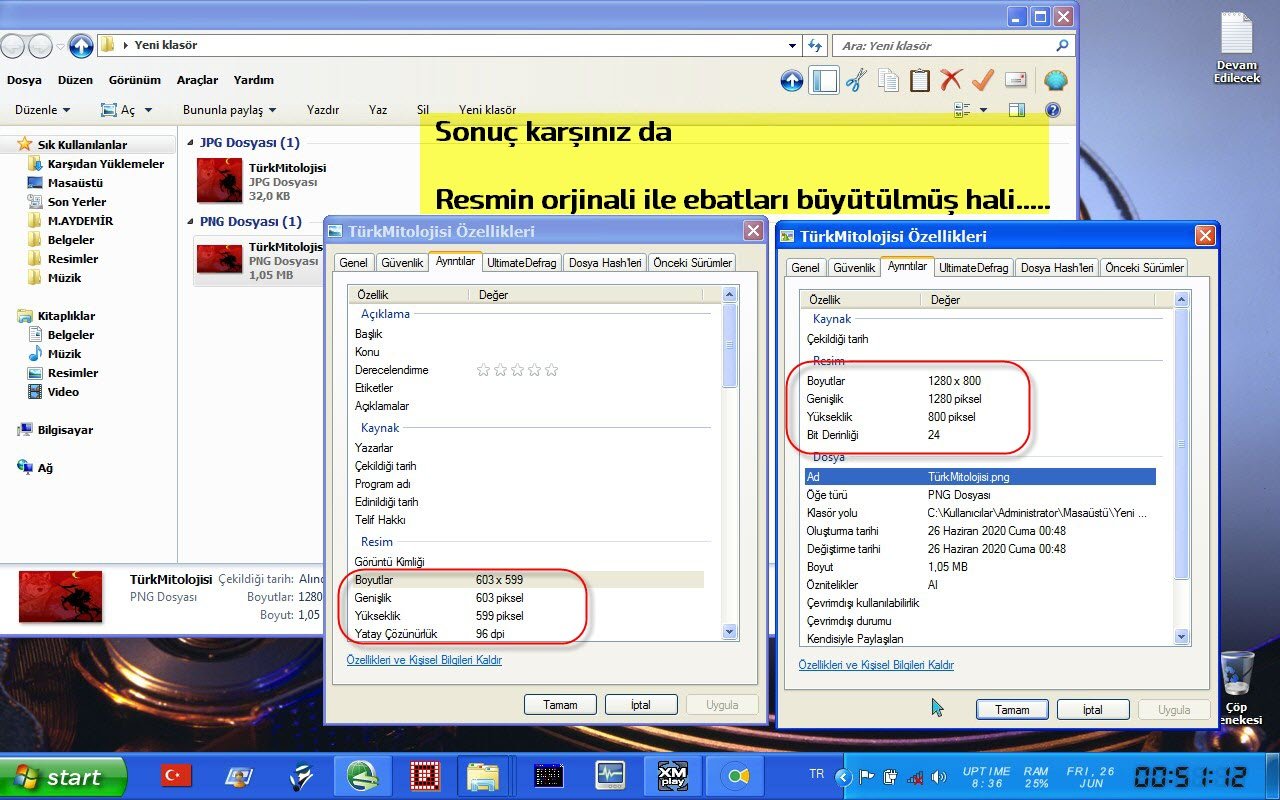Image resolution: width=1280 pixels, height=800 pixels.
Task: Click scroll-down arrow in left dialog's details list
Action: 729,632
